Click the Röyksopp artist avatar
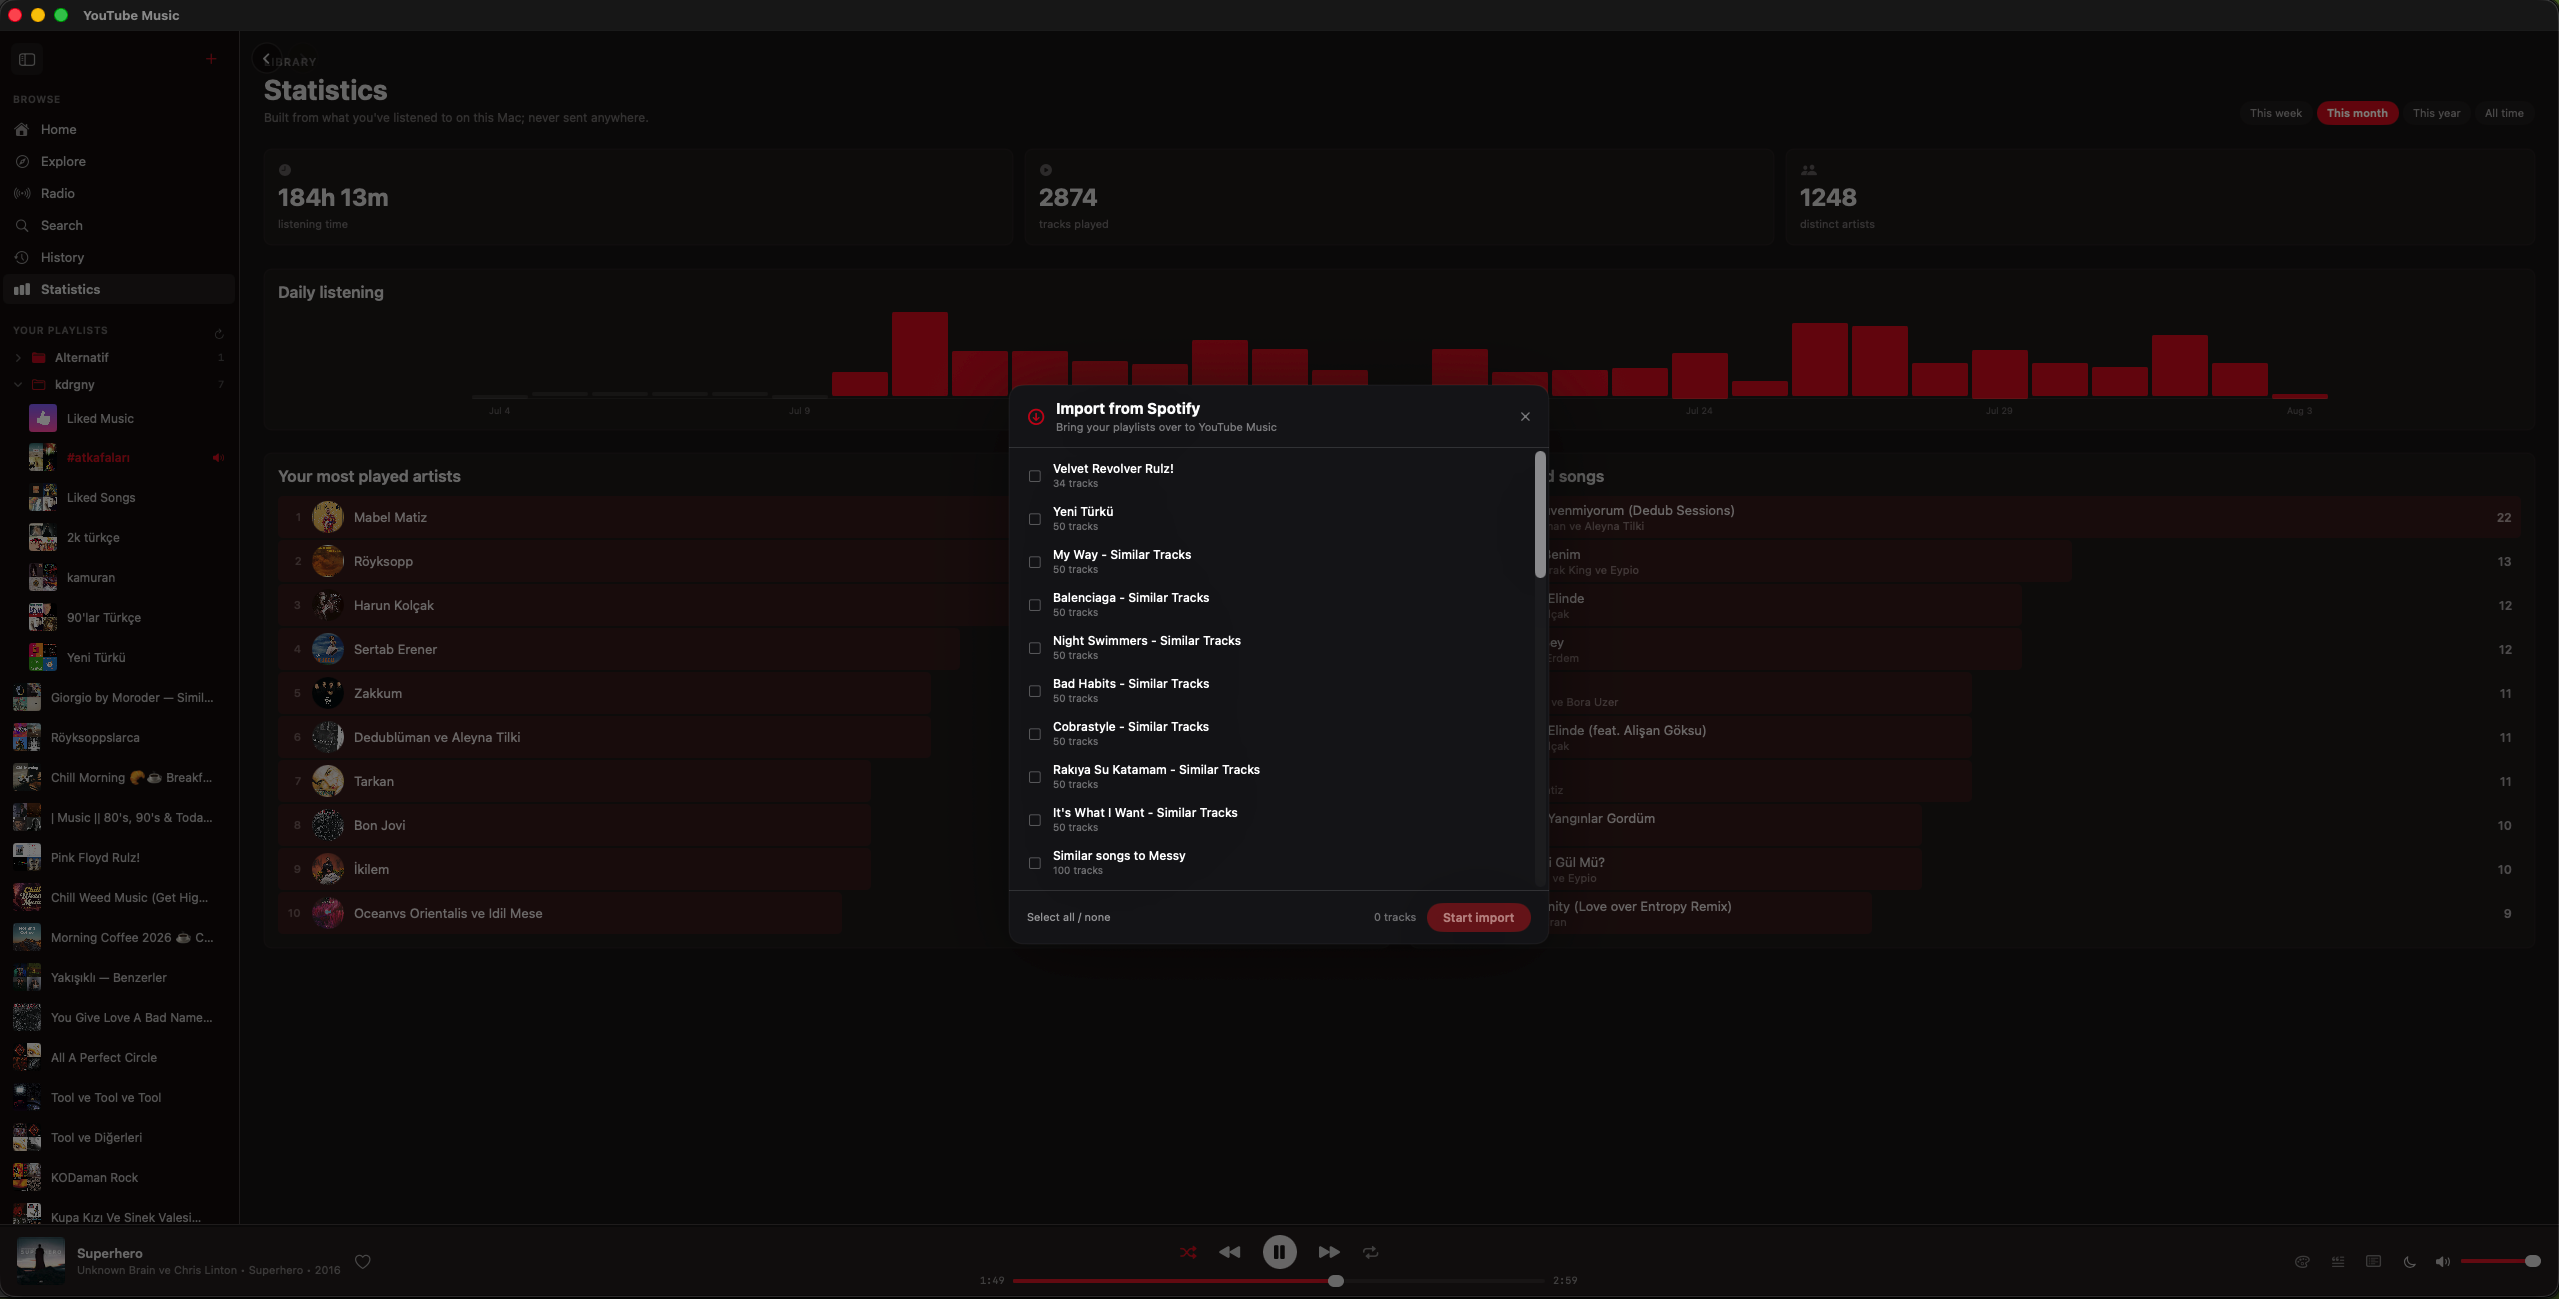 (x=328, y=561)
